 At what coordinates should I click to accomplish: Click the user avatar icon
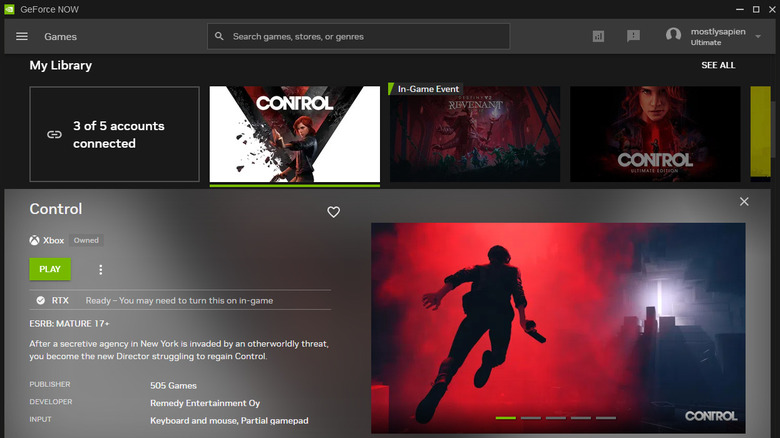(x=673, y=36)
